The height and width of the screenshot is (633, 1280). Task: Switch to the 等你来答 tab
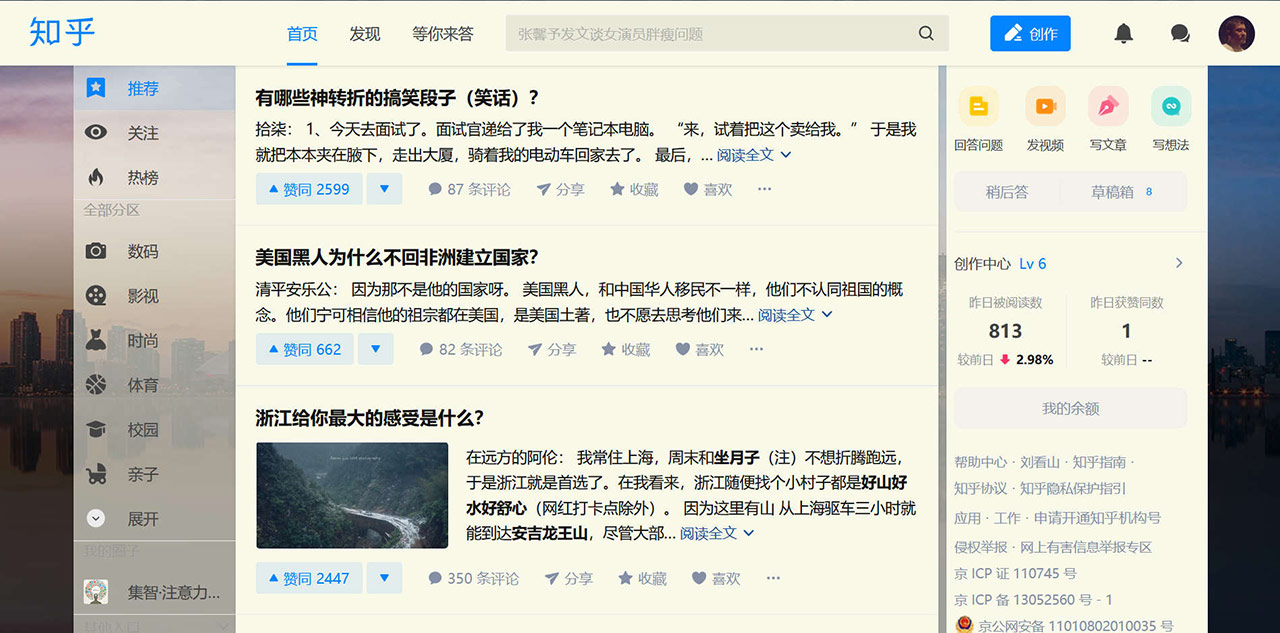442,33
